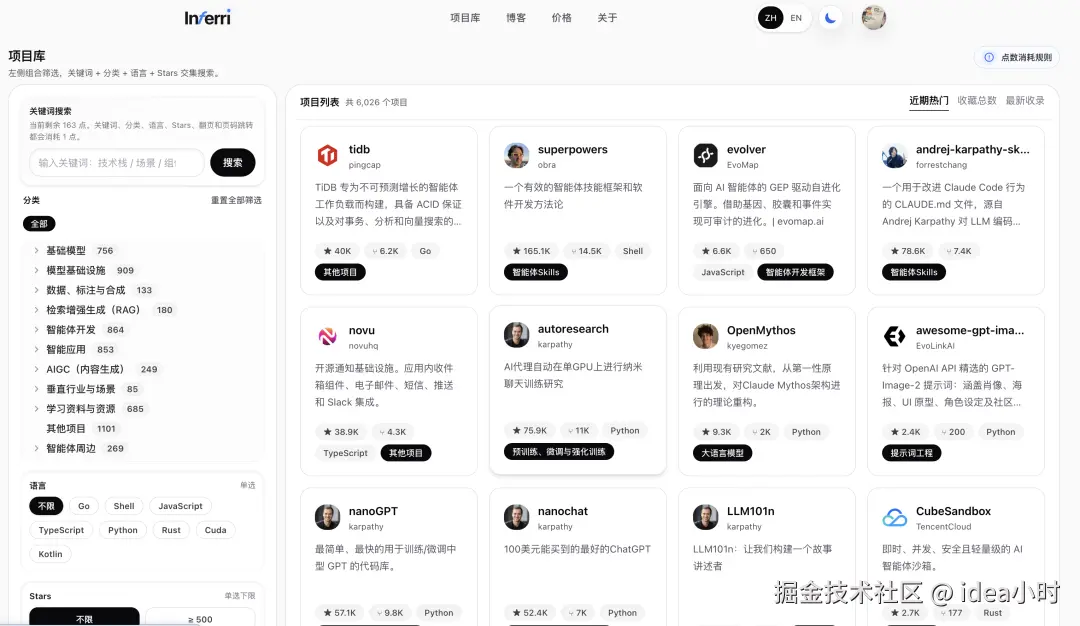Select the novu project logo
The width and height of the screenshot is (1080, 626).
tap(328, 335)
